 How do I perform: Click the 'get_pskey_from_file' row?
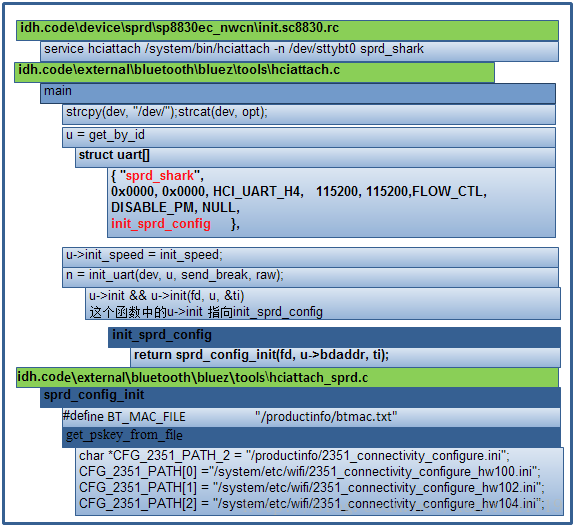coord(312,437)
